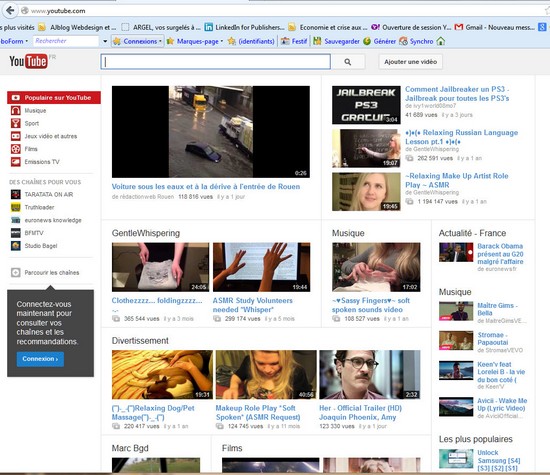Select Emissions TV in the sidebar
The image size is (550, 475).
pyautogui.click(x=42, y=162)
